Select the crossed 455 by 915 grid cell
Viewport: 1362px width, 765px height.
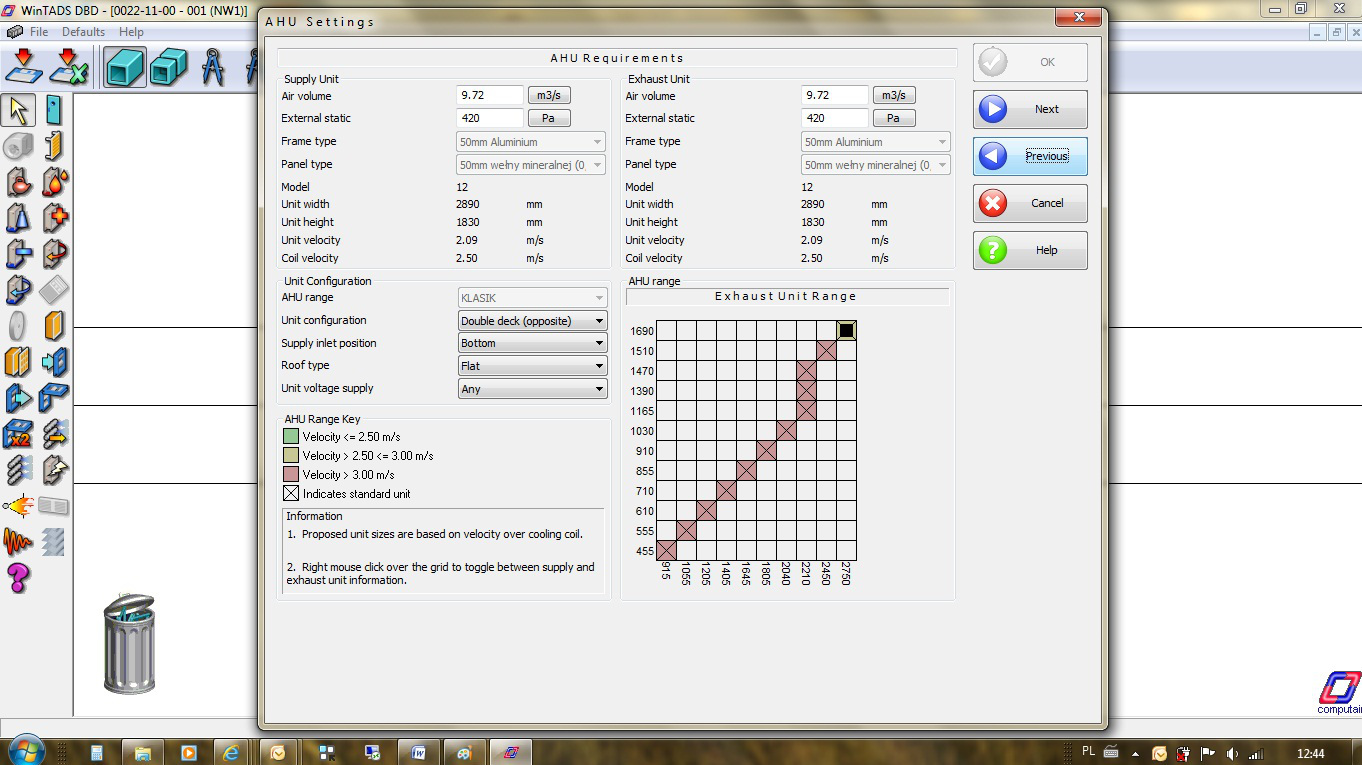(666, 551)
